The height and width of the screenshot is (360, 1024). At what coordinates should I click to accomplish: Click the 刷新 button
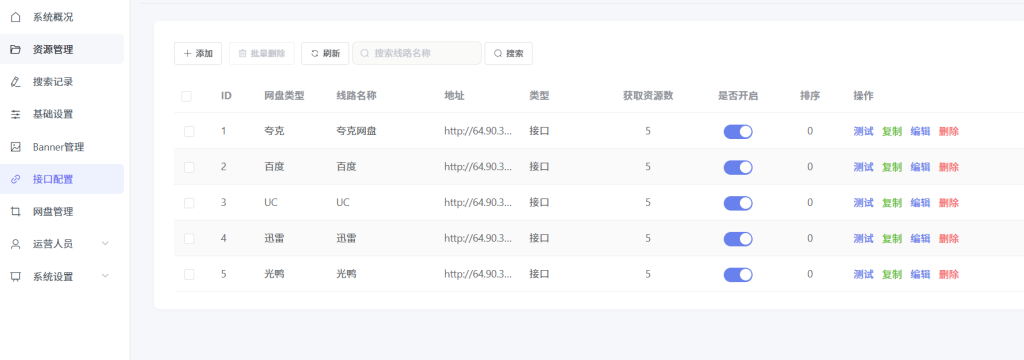pos(325,54)
